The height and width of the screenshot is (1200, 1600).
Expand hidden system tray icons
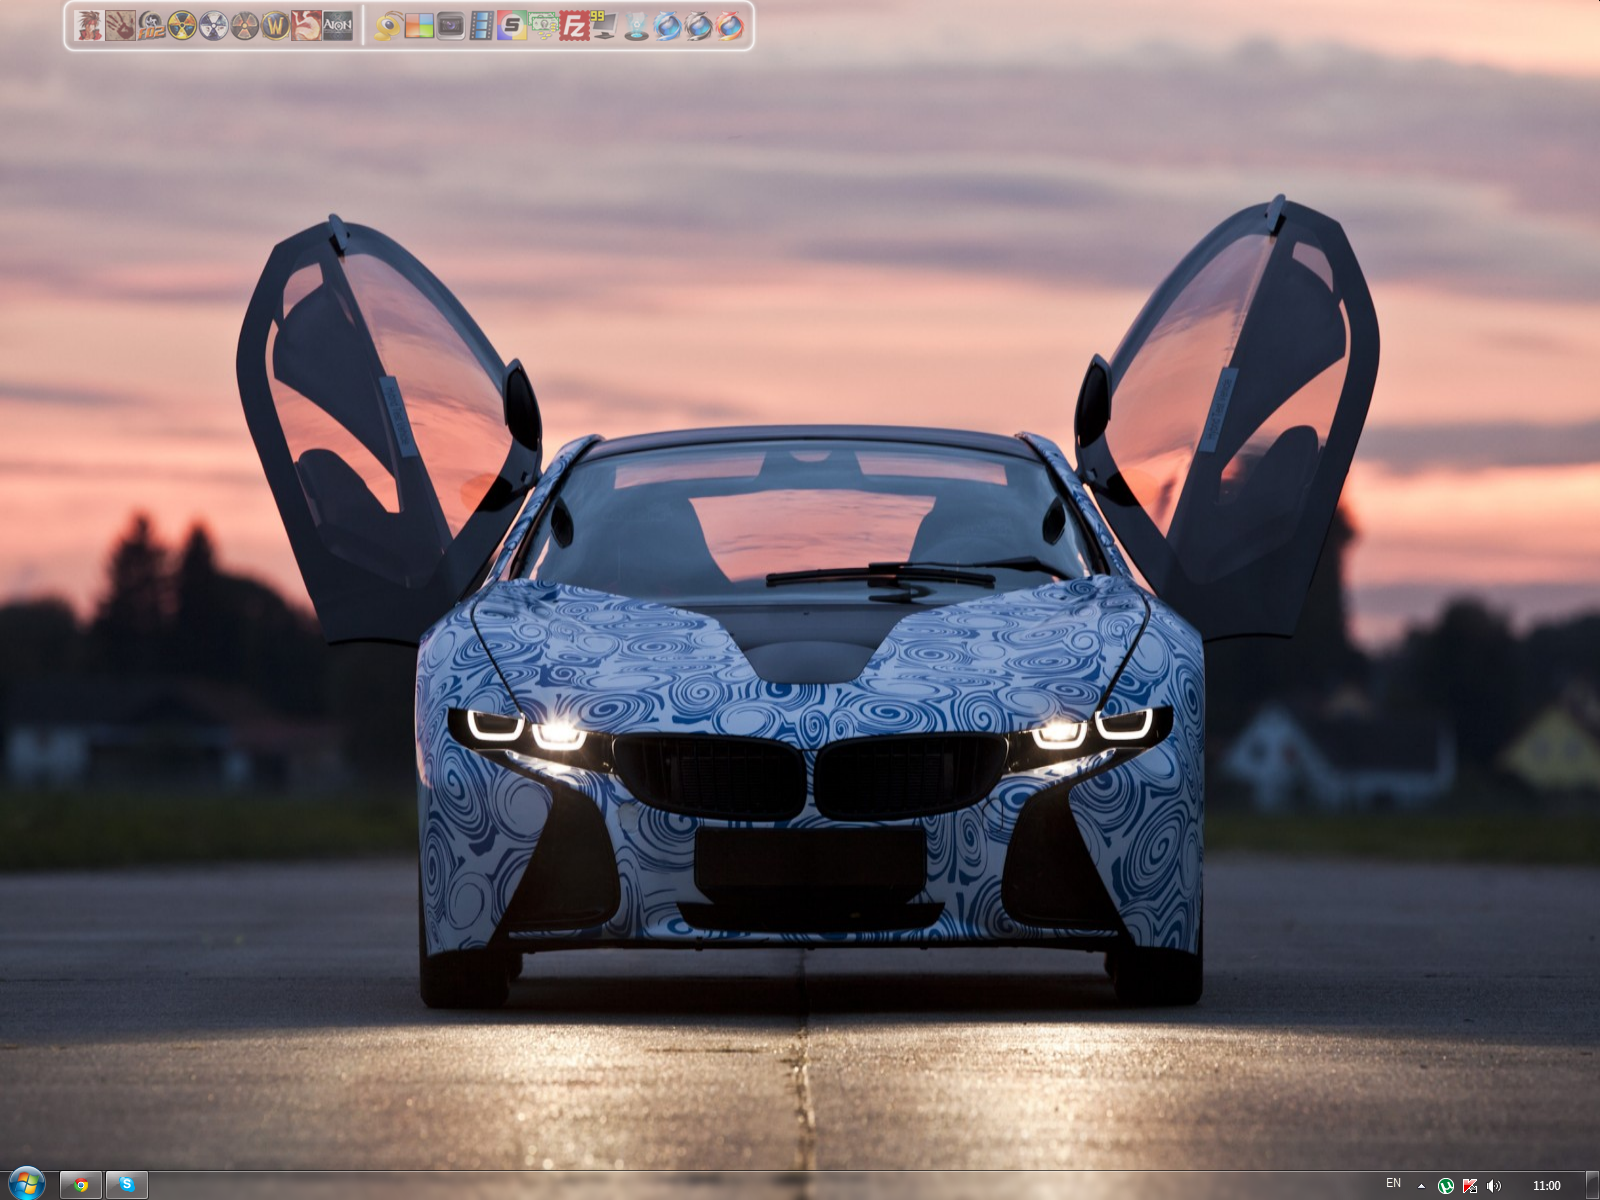coord(1421,1186)
